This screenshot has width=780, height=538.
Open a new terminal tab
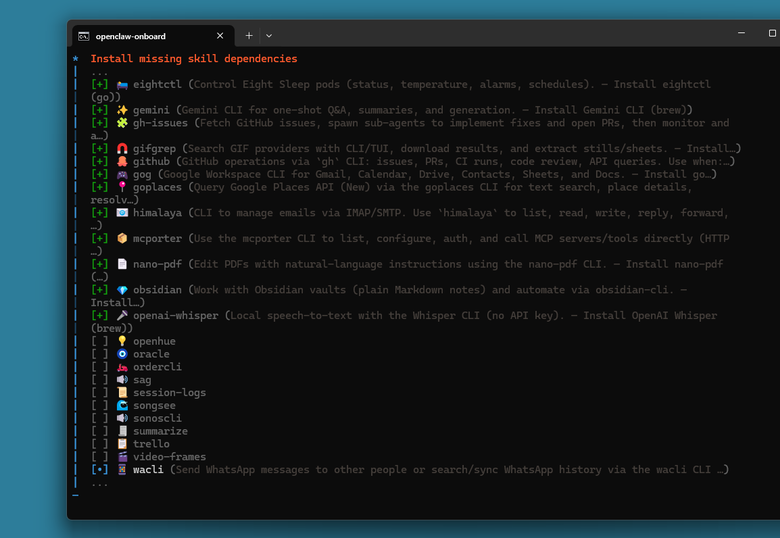[x=249, y=36]
